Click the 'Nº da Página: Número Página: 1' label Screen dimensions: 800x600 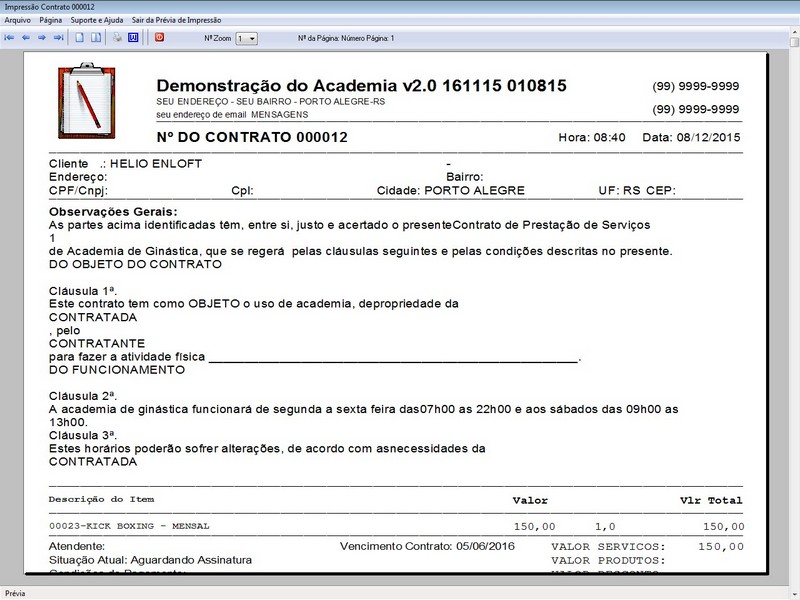[x=346, y=38]
